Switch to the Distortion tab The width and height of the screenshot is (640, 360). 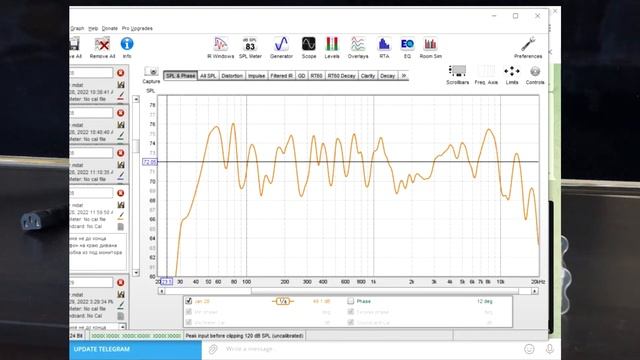pos(232,76)
